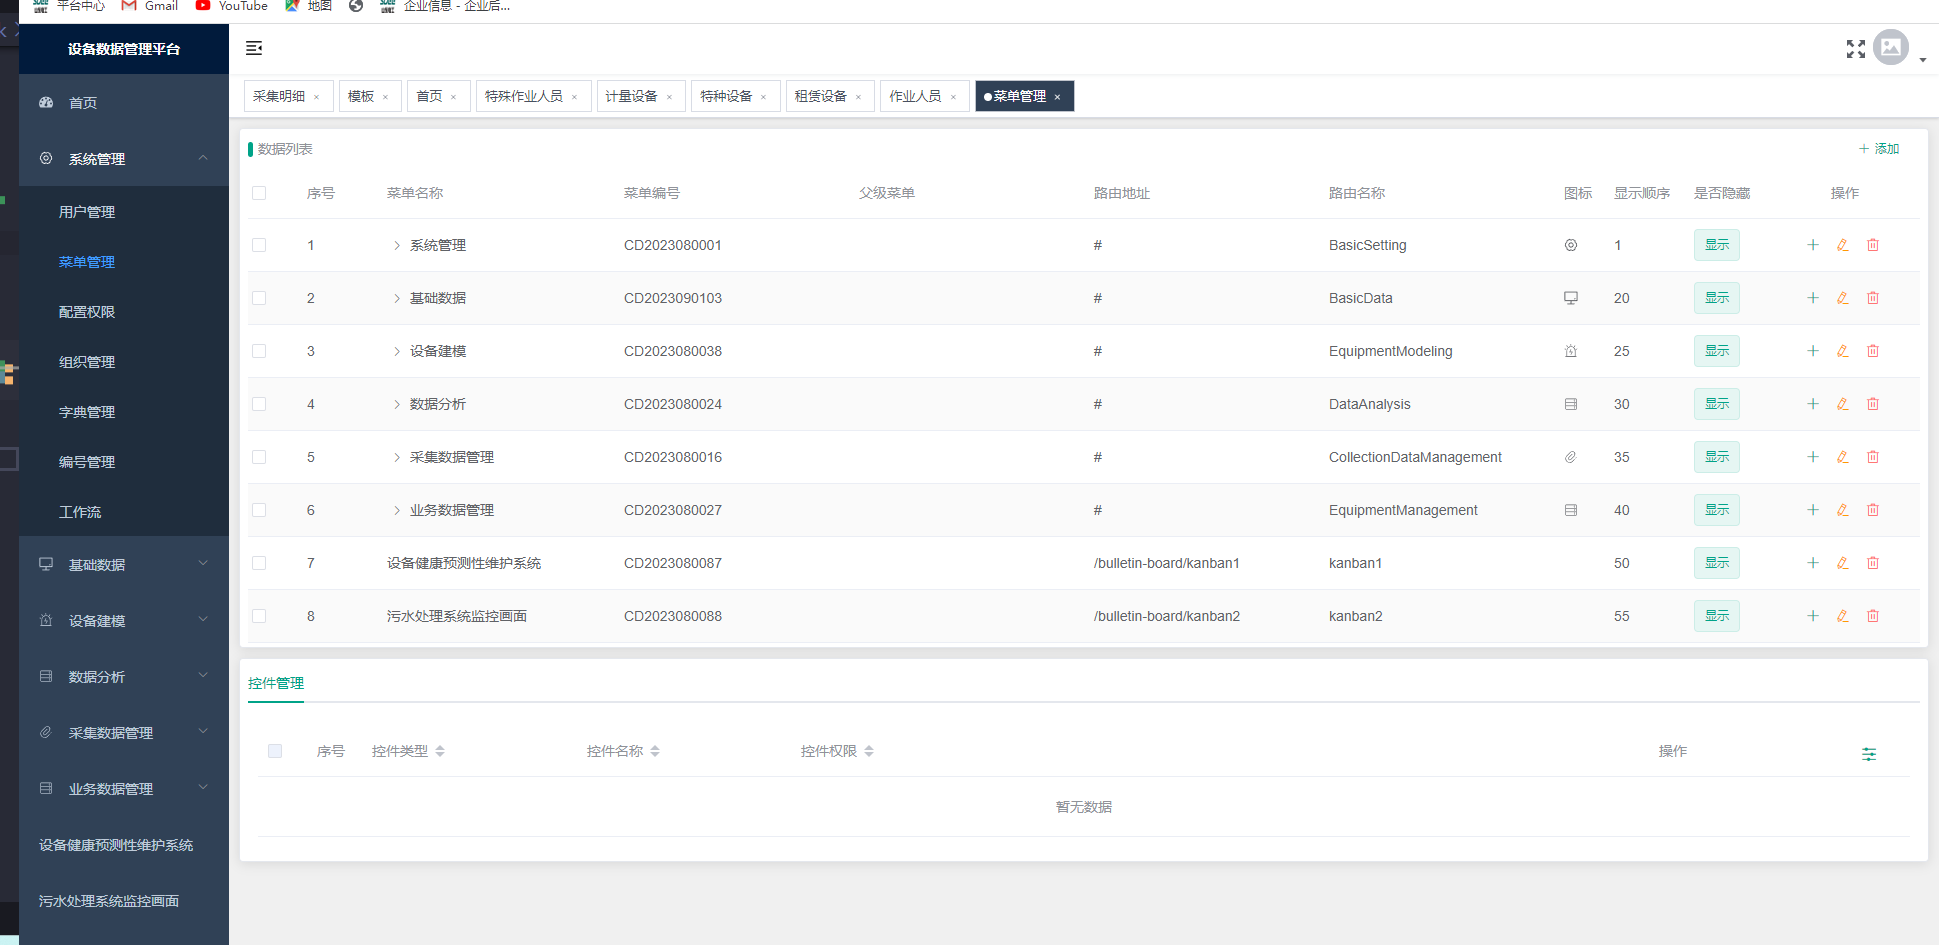
Task: Check the row 7 设备健康预测性维护系统 checkbox
Action: point(259,563)
